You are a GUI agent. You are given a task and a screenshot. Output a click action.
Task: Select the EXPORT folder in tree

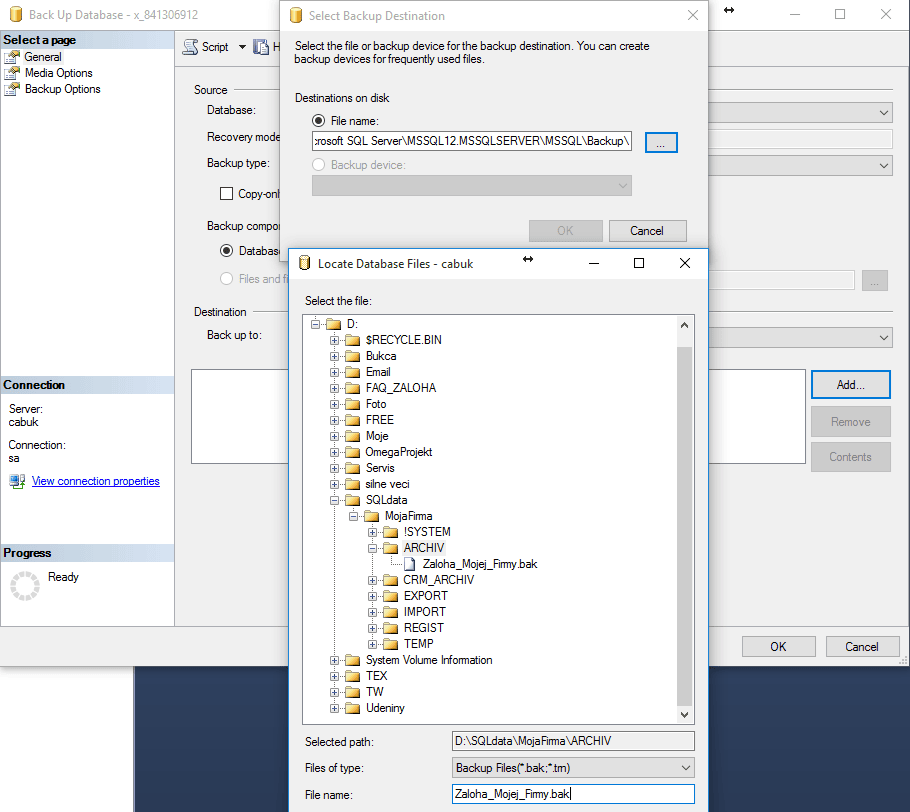tap(425, 596)
